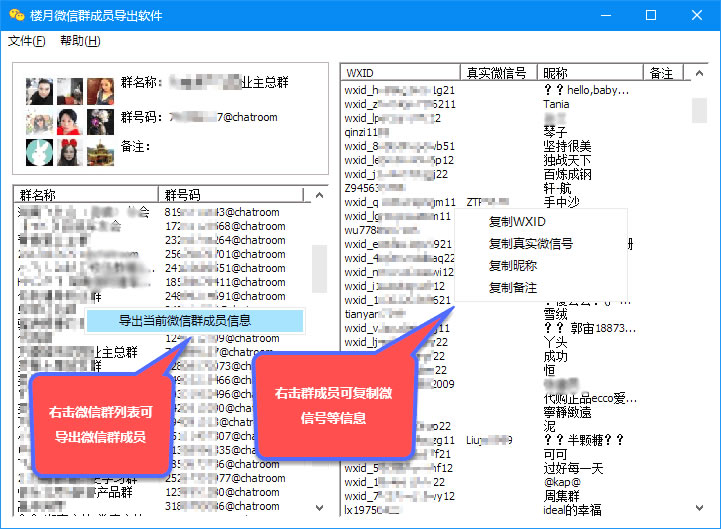
Task: Click group list scroll up arrow
Action: (x=320, y=195)
